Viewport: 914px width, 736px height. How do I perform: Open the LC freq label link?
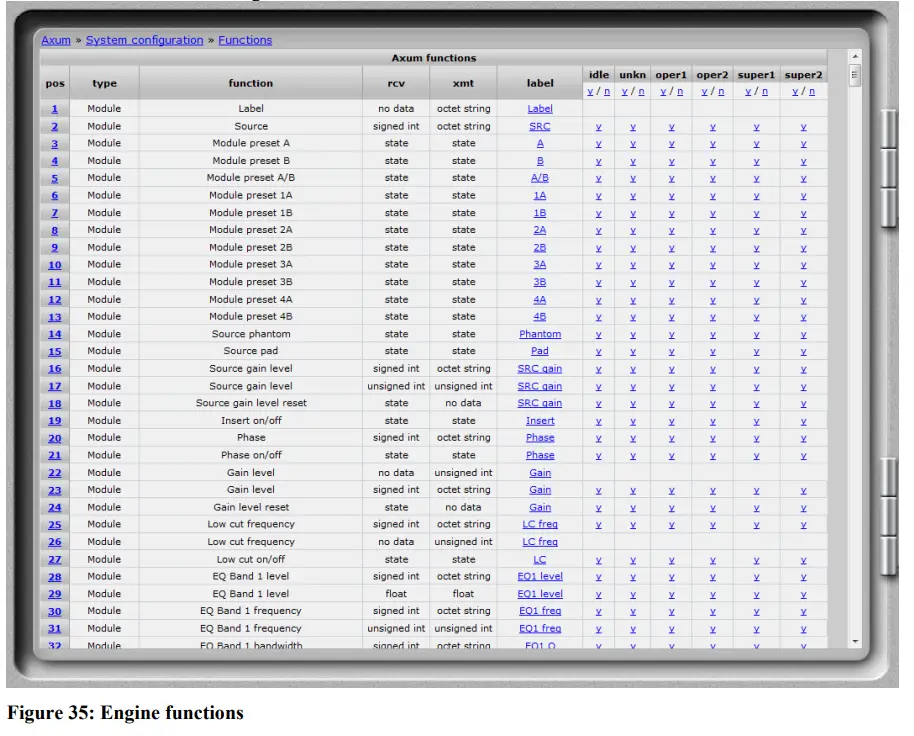pyautogui.click(x=539, y=524)
